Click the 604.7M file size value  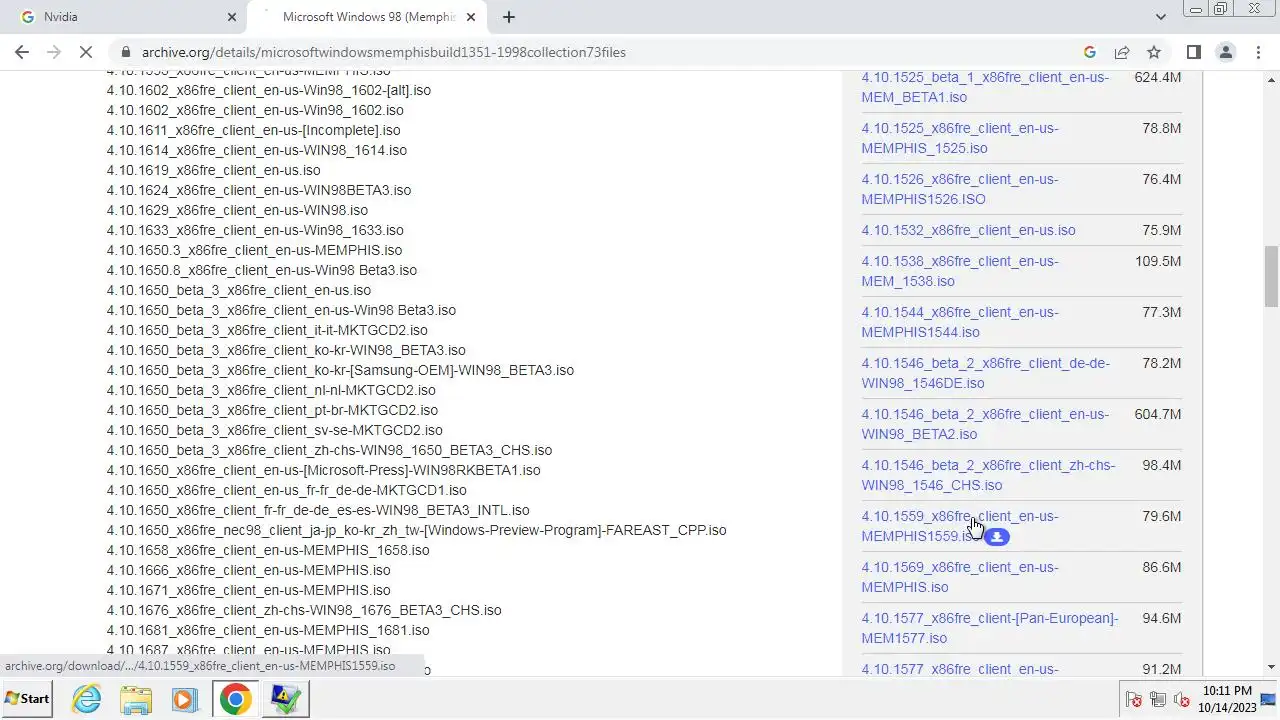tap(1158, 414)
